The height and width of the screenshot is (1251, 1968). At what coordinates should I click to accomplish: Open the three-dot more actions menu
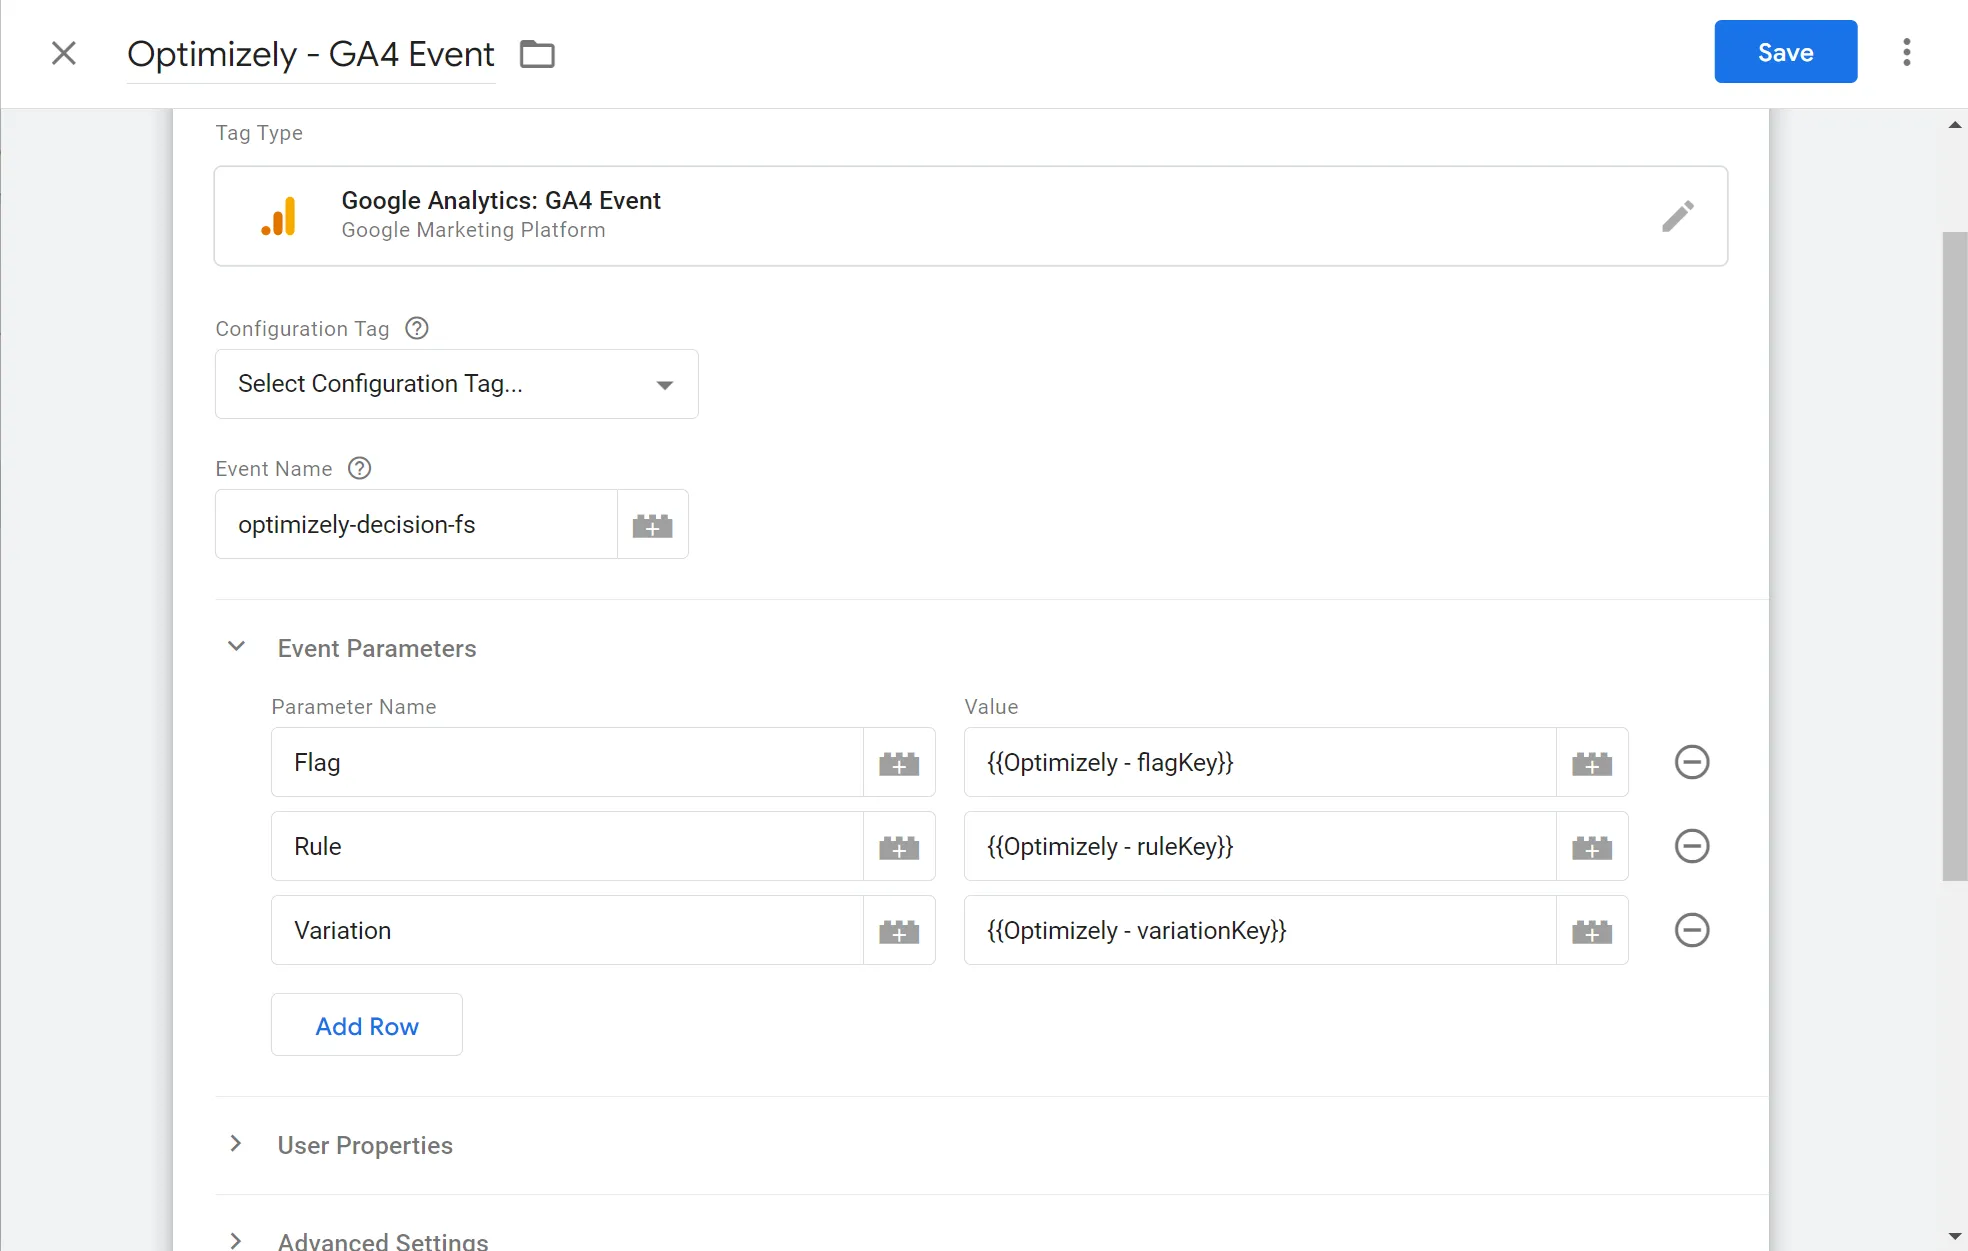1907,52
